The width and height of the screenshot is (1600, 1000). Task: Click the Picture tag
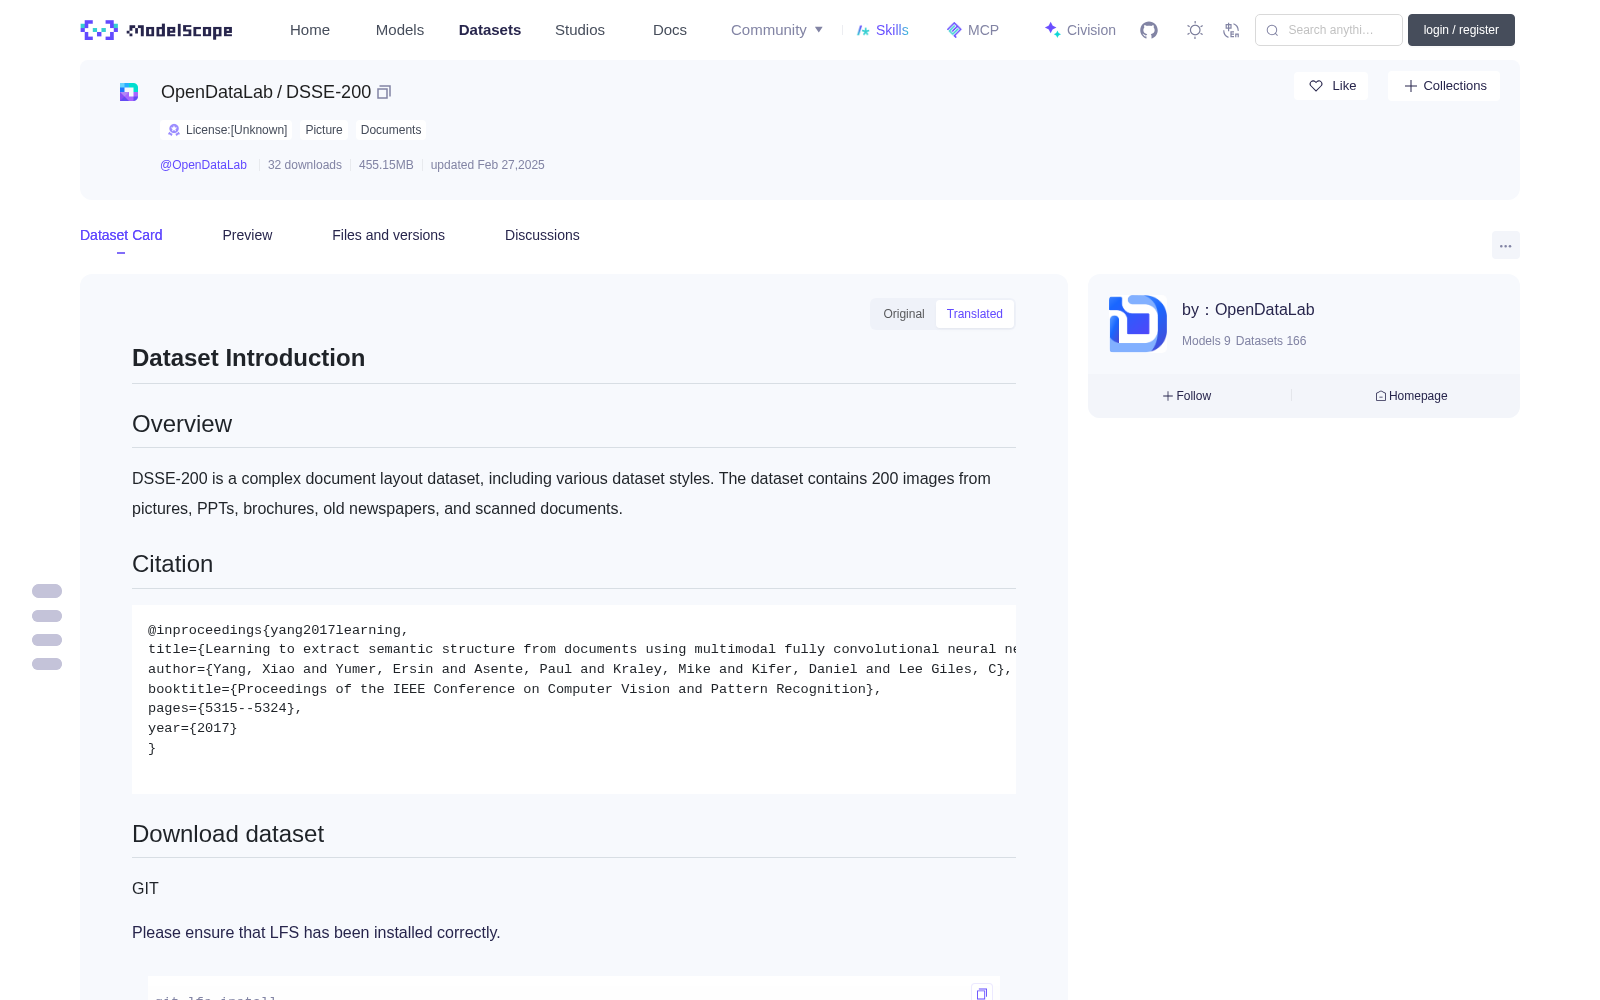pos(324,130)
